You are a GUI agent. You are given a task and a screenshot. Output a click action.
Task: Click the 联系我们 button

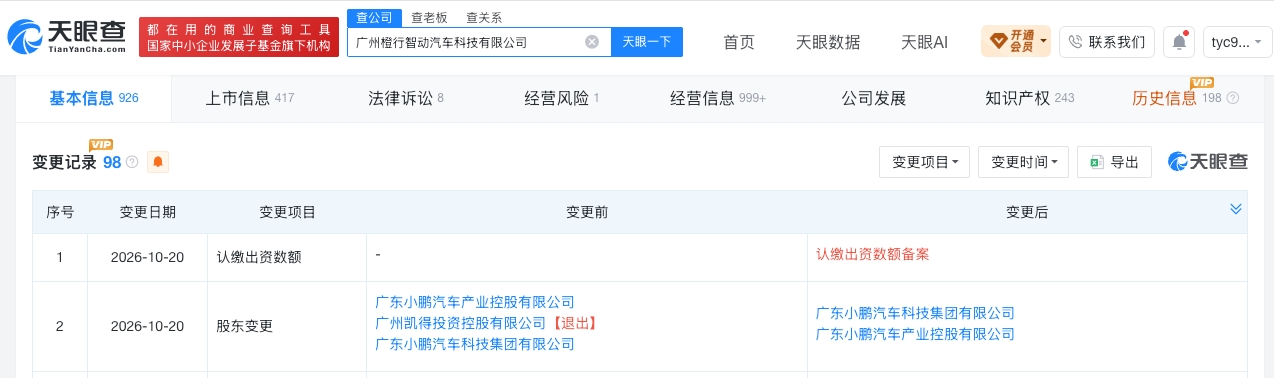[1107, 42]
